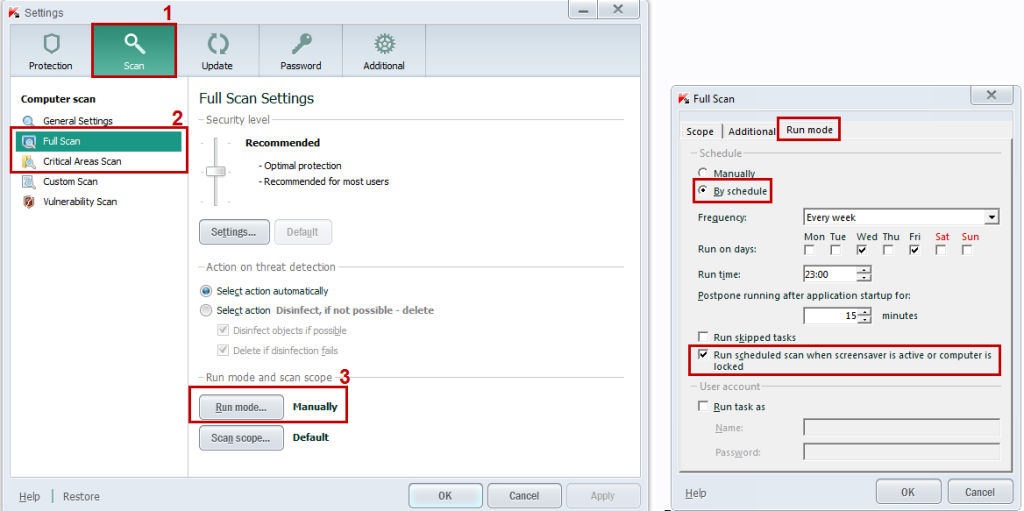Switch to the Scope tab

[700, 131]
